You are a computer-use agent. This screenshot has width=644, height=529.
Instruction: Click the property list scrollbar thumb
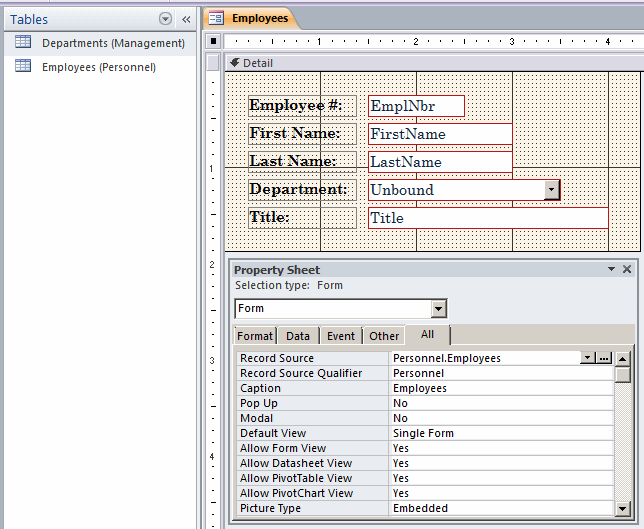tap(623, 375)
